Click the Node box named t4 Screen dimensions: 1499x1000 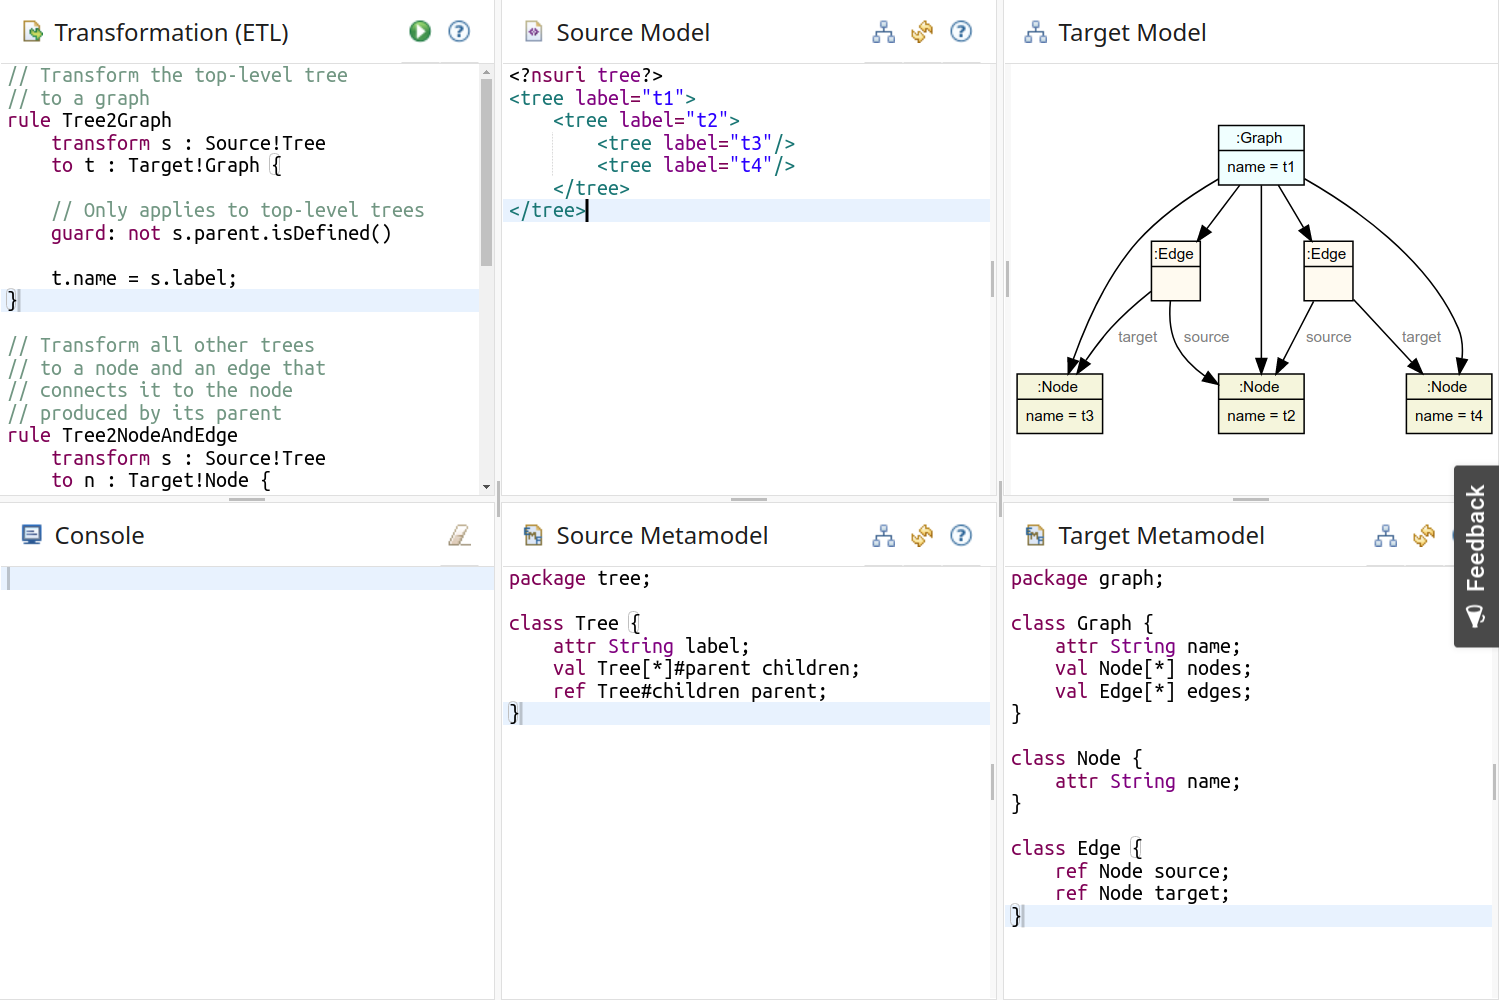click(1447, 403)
